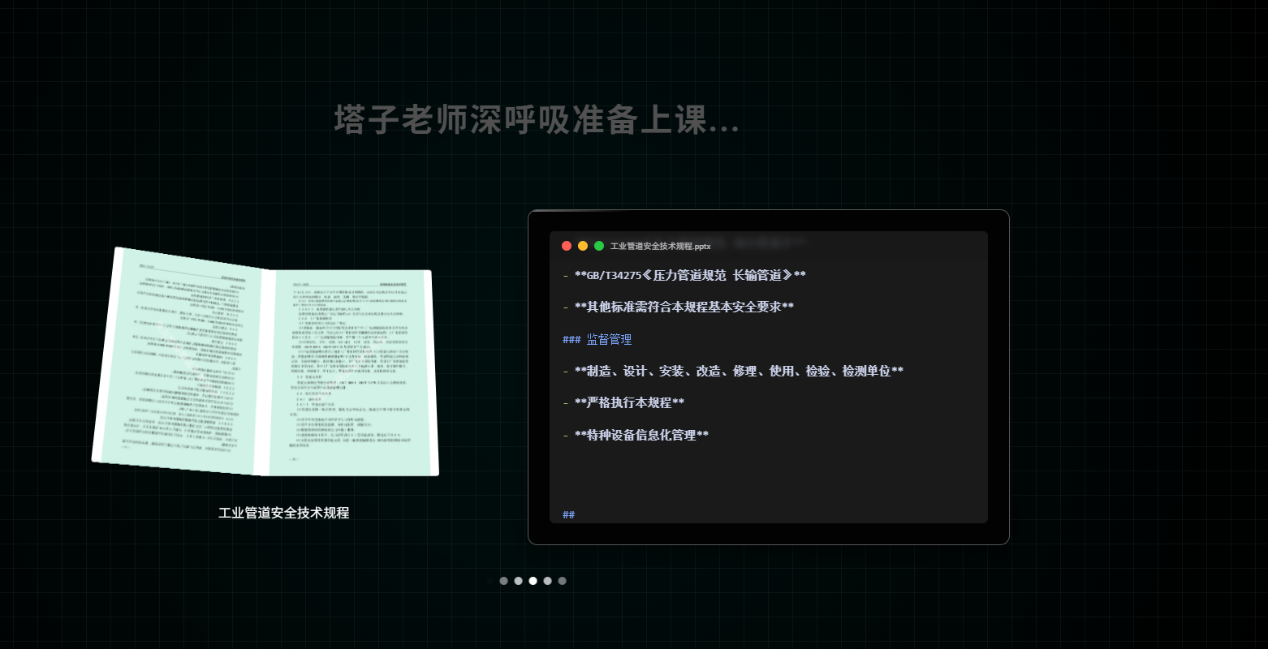Click the red traffic light icon
Image resolution: width=1268 pixels, height=649 pixels.
click(x=566, y=244)
